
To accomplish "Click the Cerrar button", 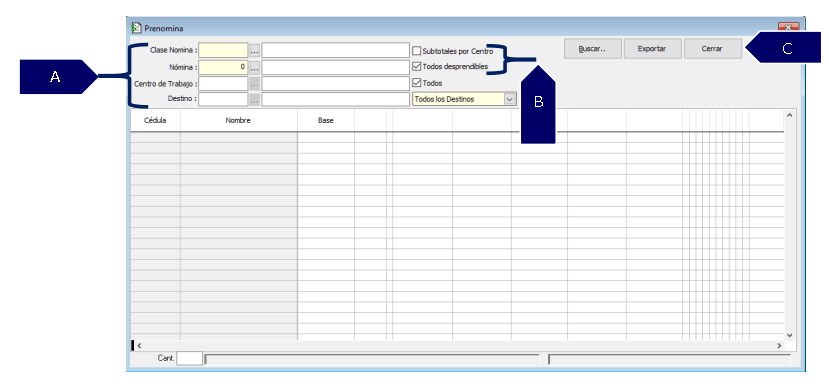I will tap(713, 49).
